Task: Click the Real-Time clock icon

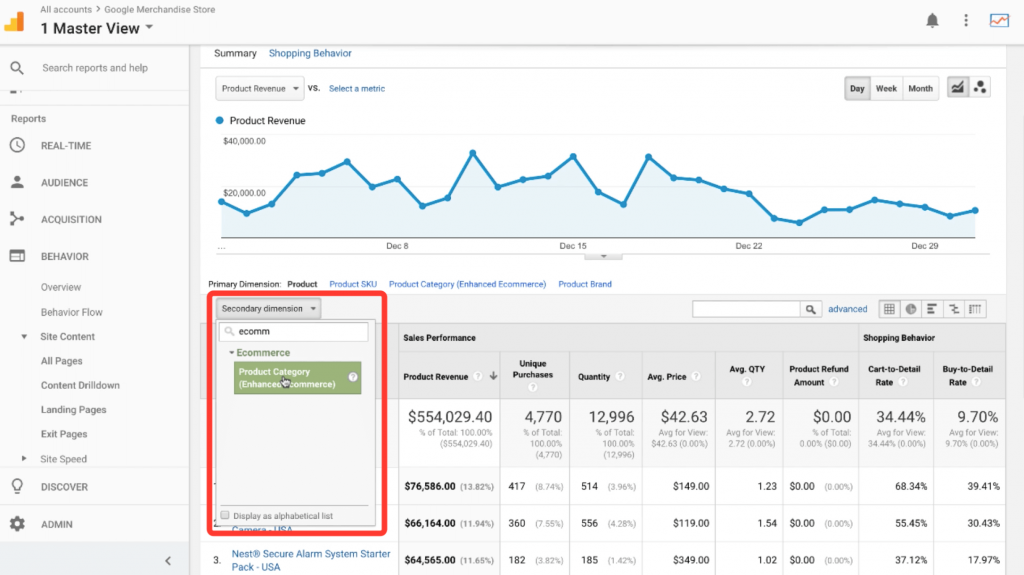Action: pyautogui.click(x=18, y=145)
